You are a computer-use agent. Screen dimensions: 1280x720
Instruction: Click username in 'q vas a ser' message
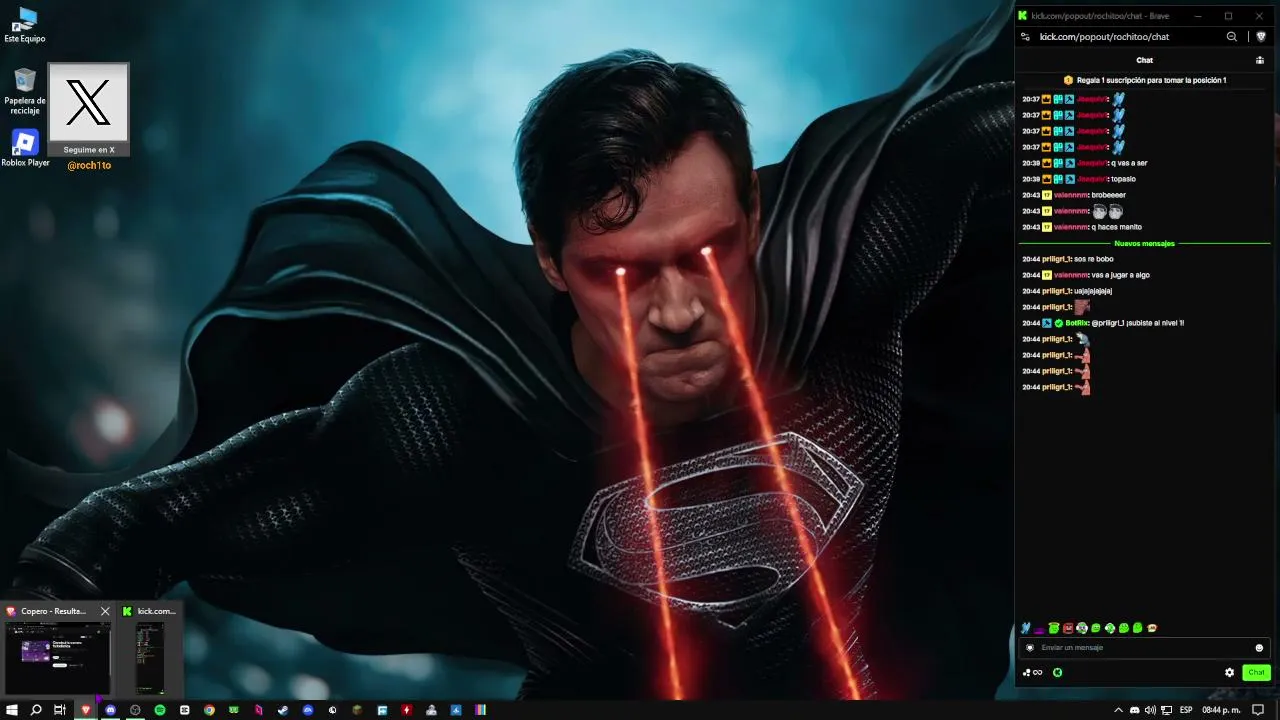1092,163
